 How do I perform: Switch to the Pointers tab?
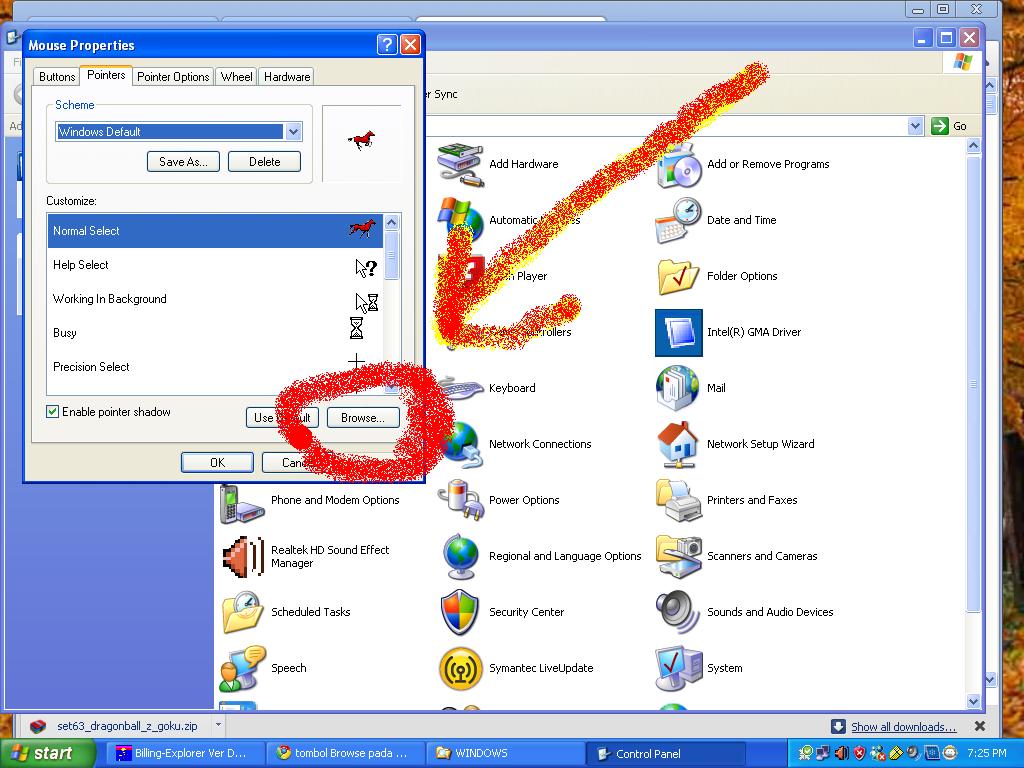pyautogui.click(x=106, y=75)
